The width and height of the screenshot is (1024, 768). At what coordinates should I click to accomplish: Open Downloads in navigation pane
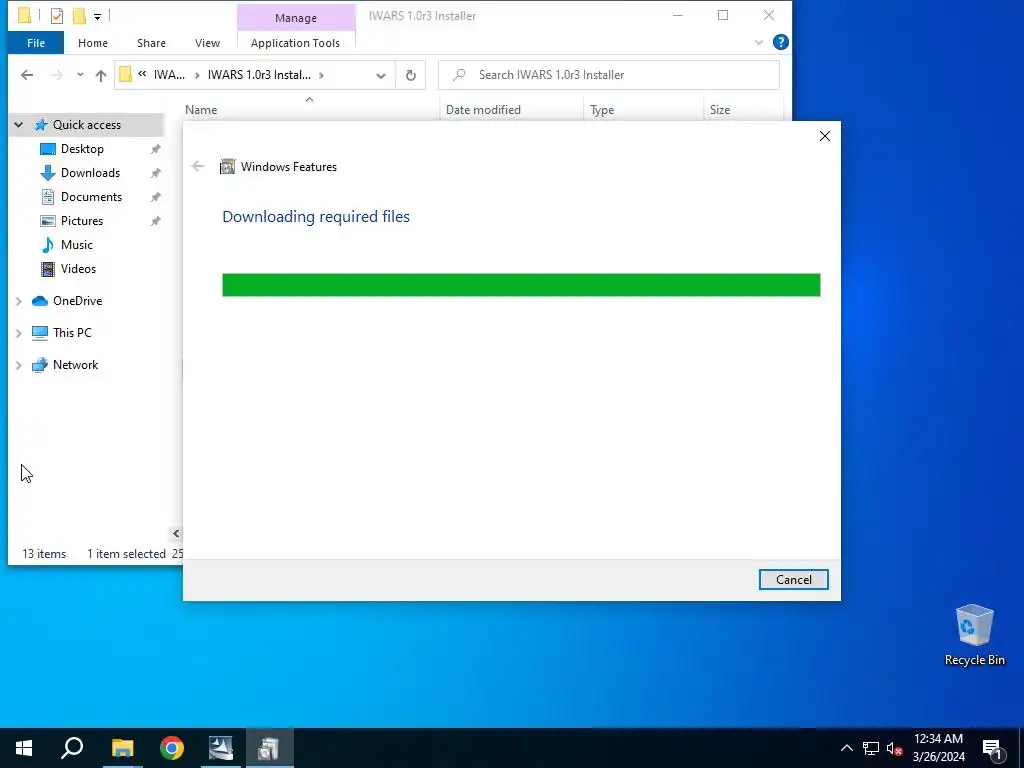[90, 173]
